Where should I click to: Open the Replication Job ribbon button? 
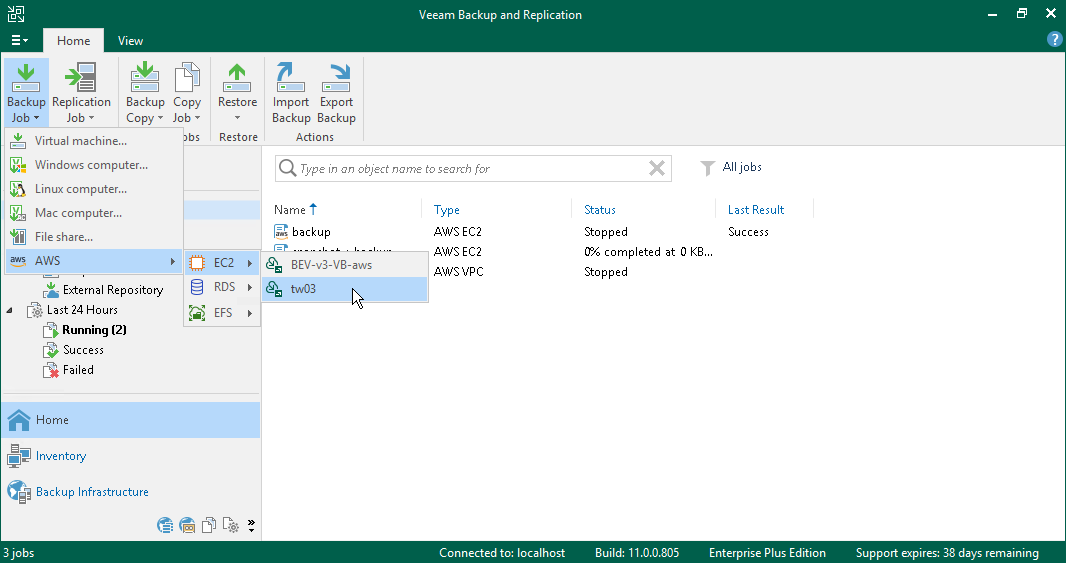coord(81,93)
